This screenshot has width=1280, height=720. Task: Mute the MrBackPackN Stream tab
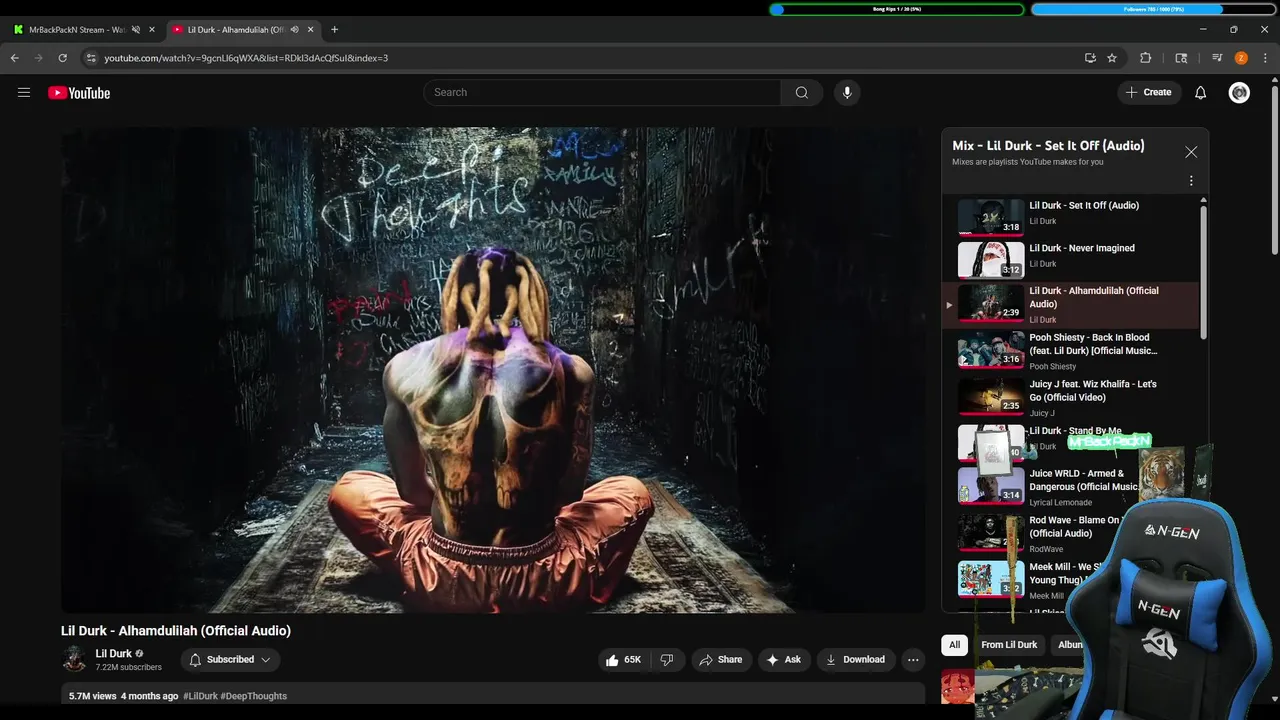pyautogui.click(x=136, y=30)
